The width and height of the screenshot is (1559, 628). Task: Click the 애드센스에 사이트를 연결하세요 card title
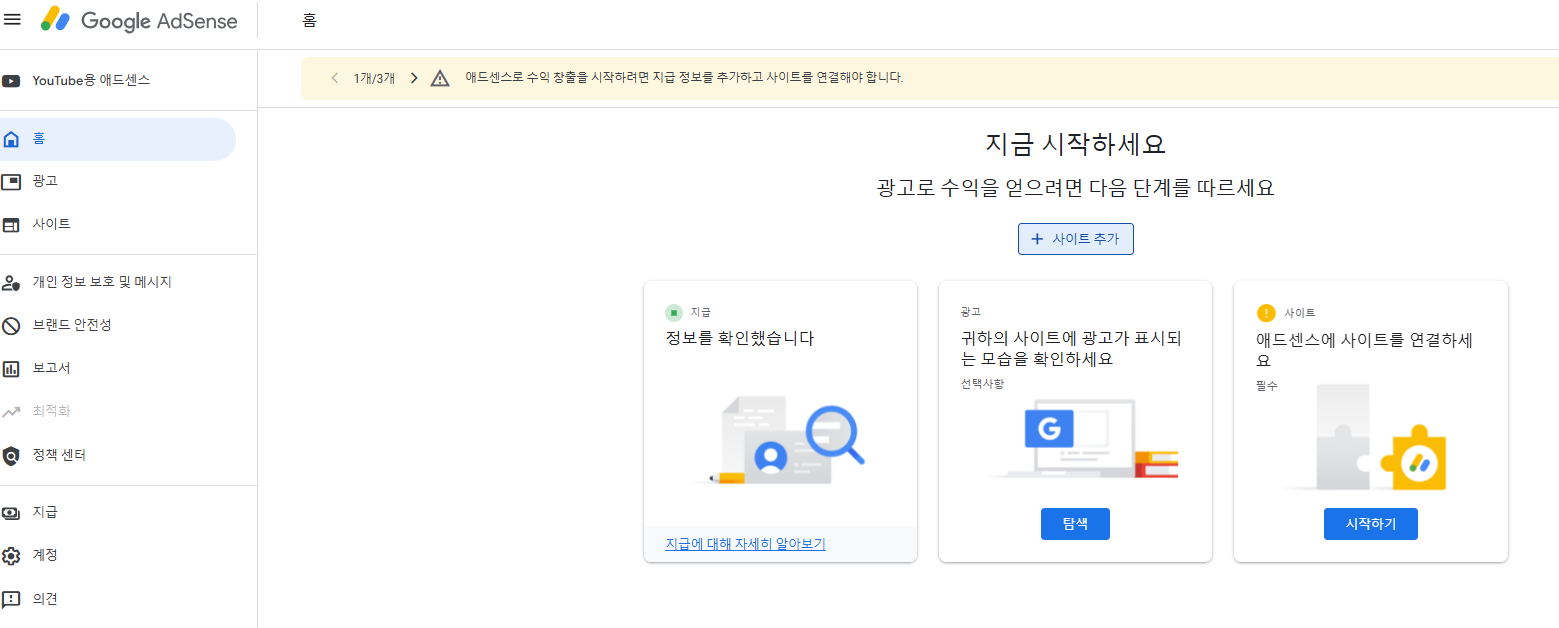point(1364,350)
